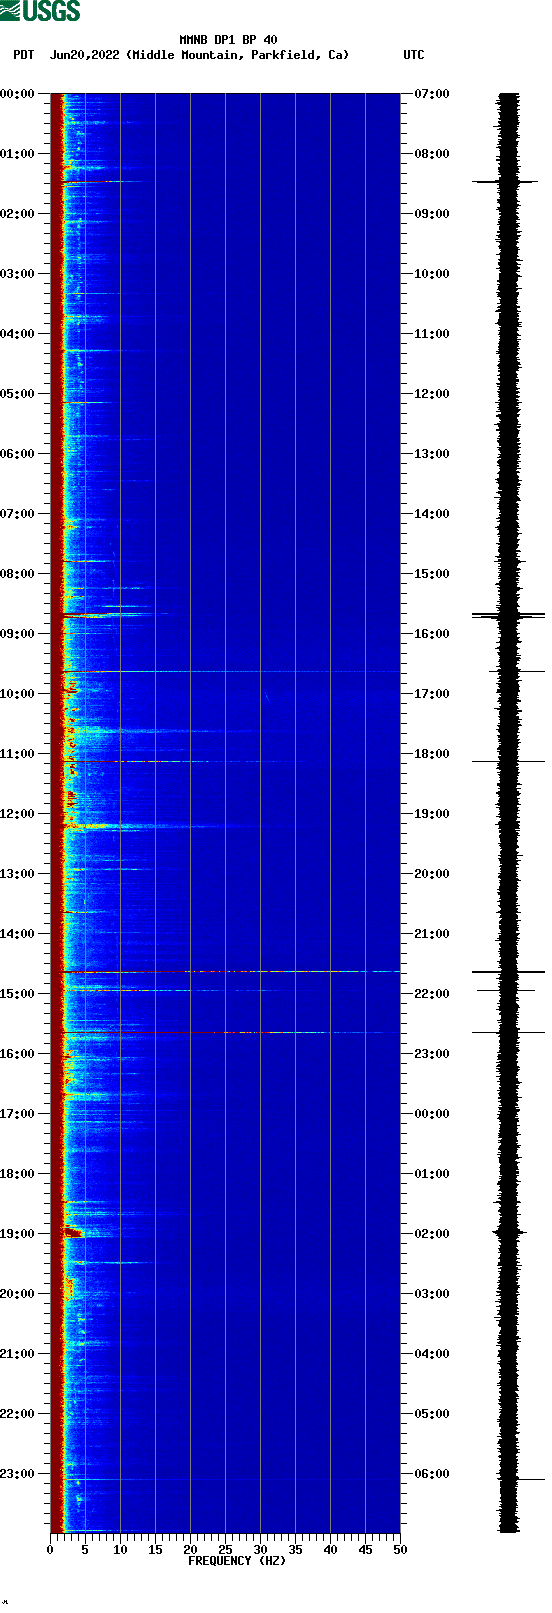
Task: Click the "30" frequency axis tick label
Action: pyautogui.click(x=260, y=1550)
